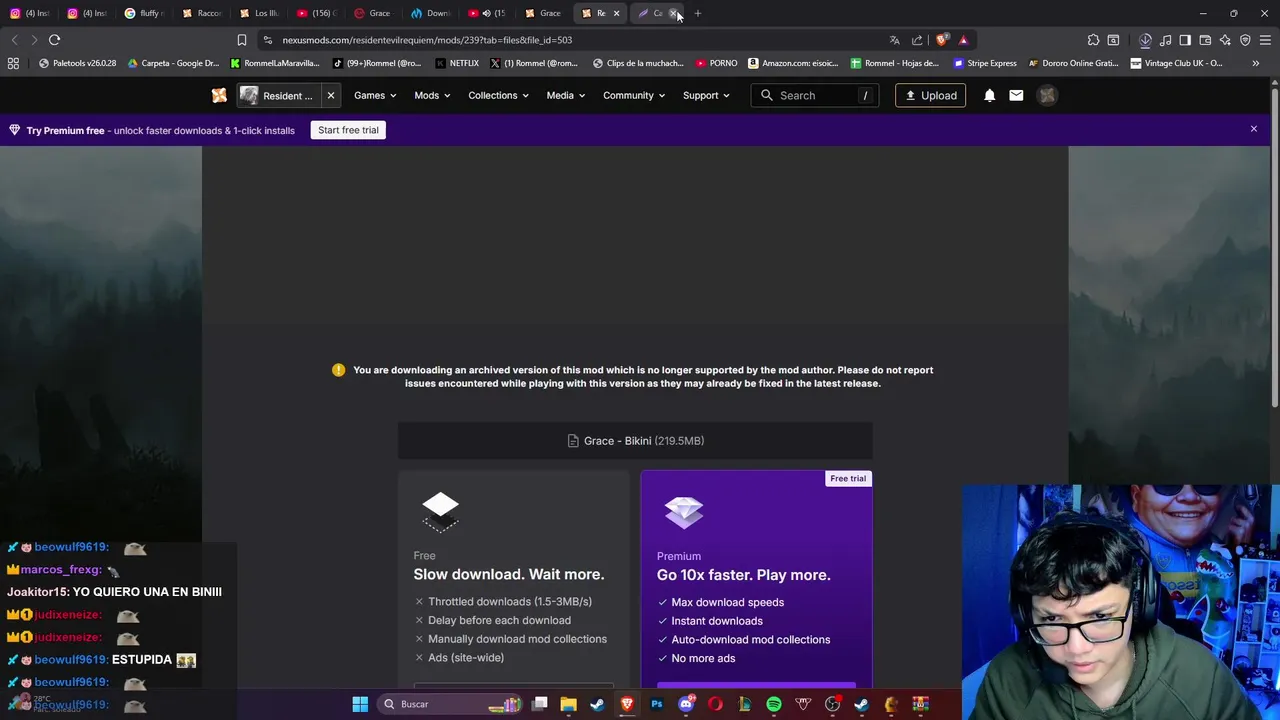Click the Grace - Bikini file name

[617, 441]
